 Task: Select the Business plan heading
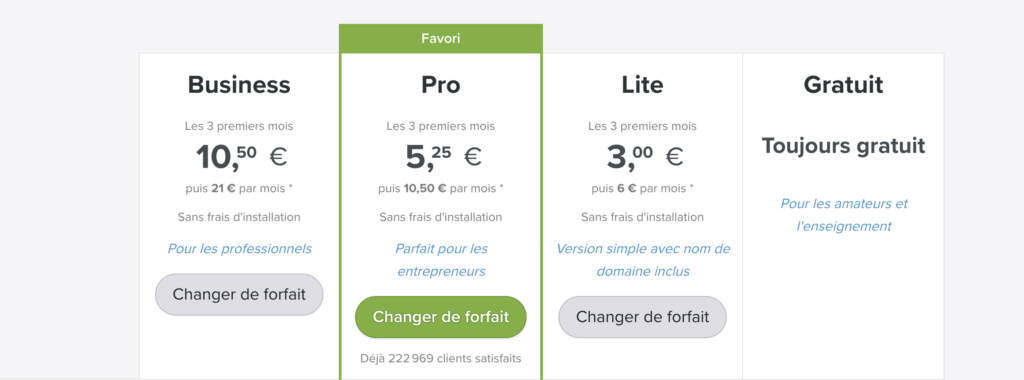coord(239,85)
